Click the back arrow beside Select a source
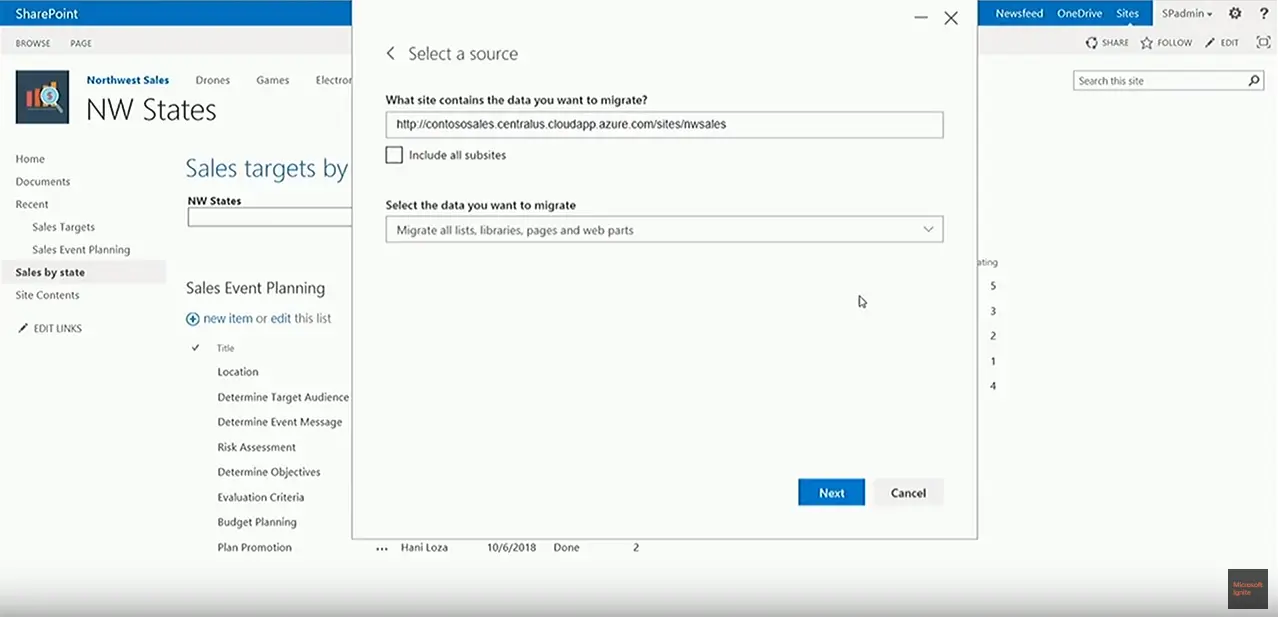 click(391, 54)
